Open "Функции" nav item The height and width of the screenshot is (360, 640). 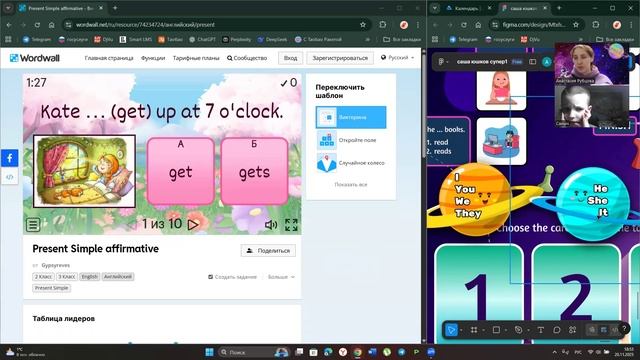(x=153, y=58)
